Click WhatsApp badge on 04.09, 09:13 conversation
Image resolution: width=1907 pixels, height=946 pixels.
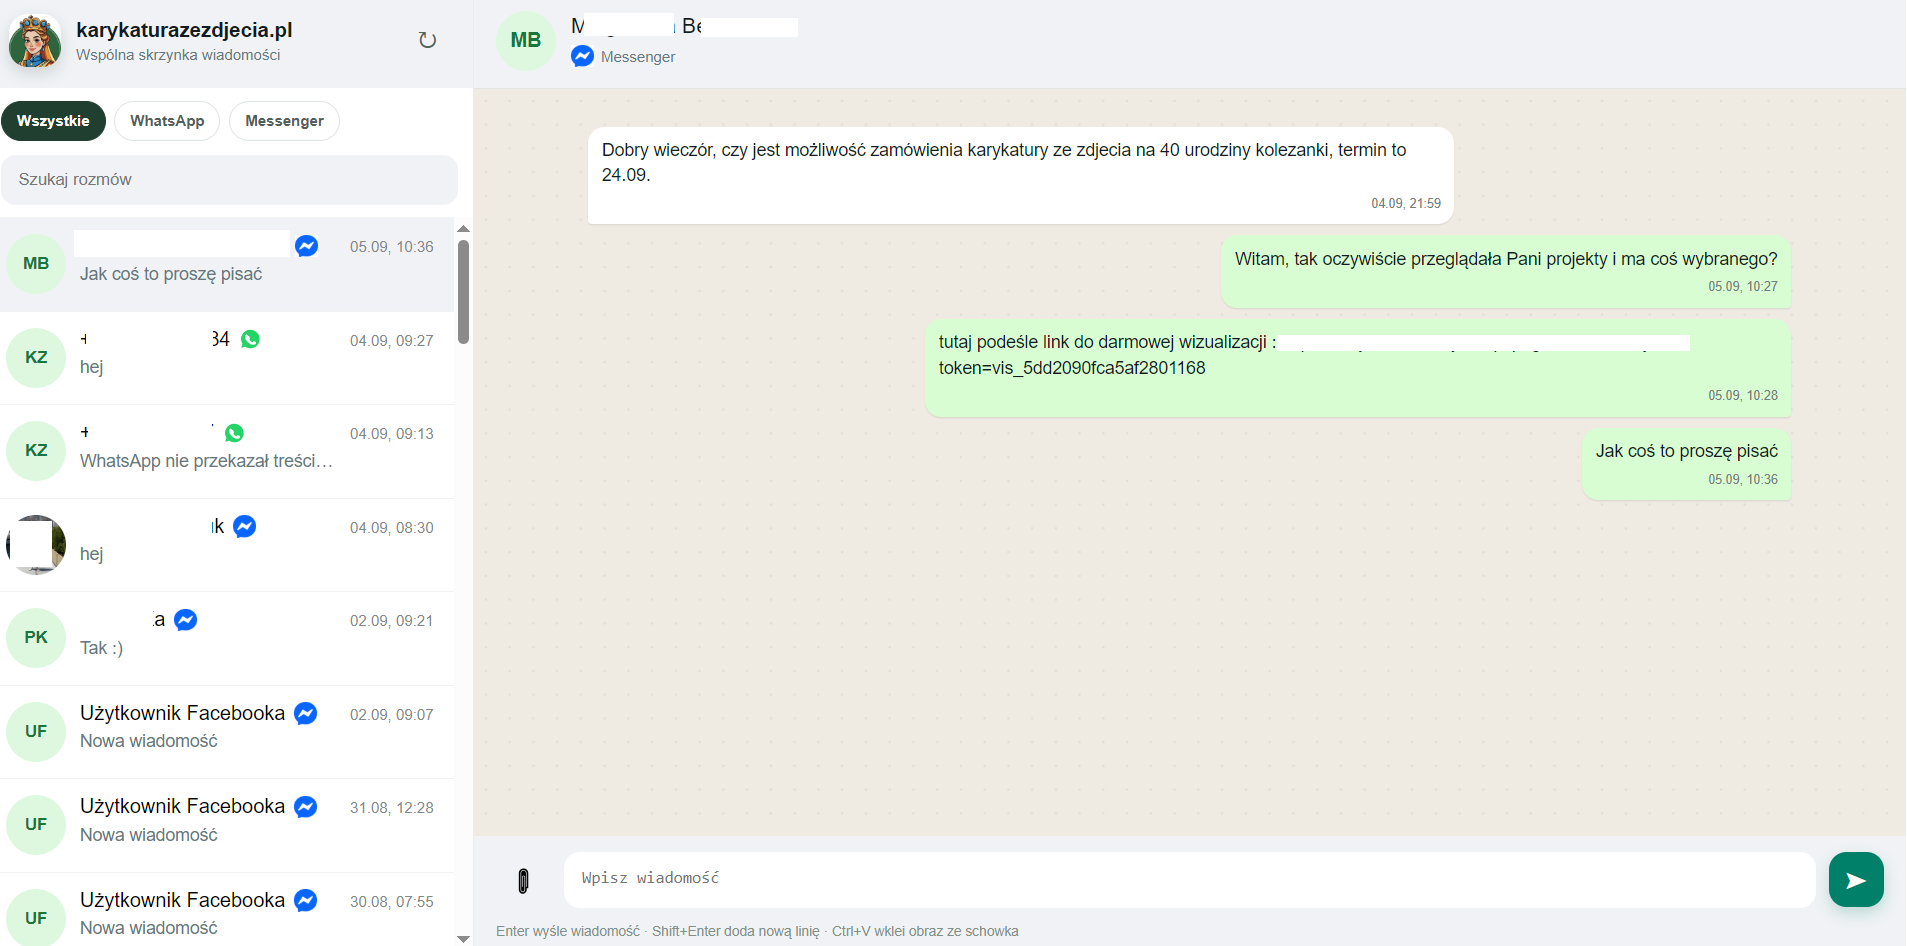tap(234, 433)
